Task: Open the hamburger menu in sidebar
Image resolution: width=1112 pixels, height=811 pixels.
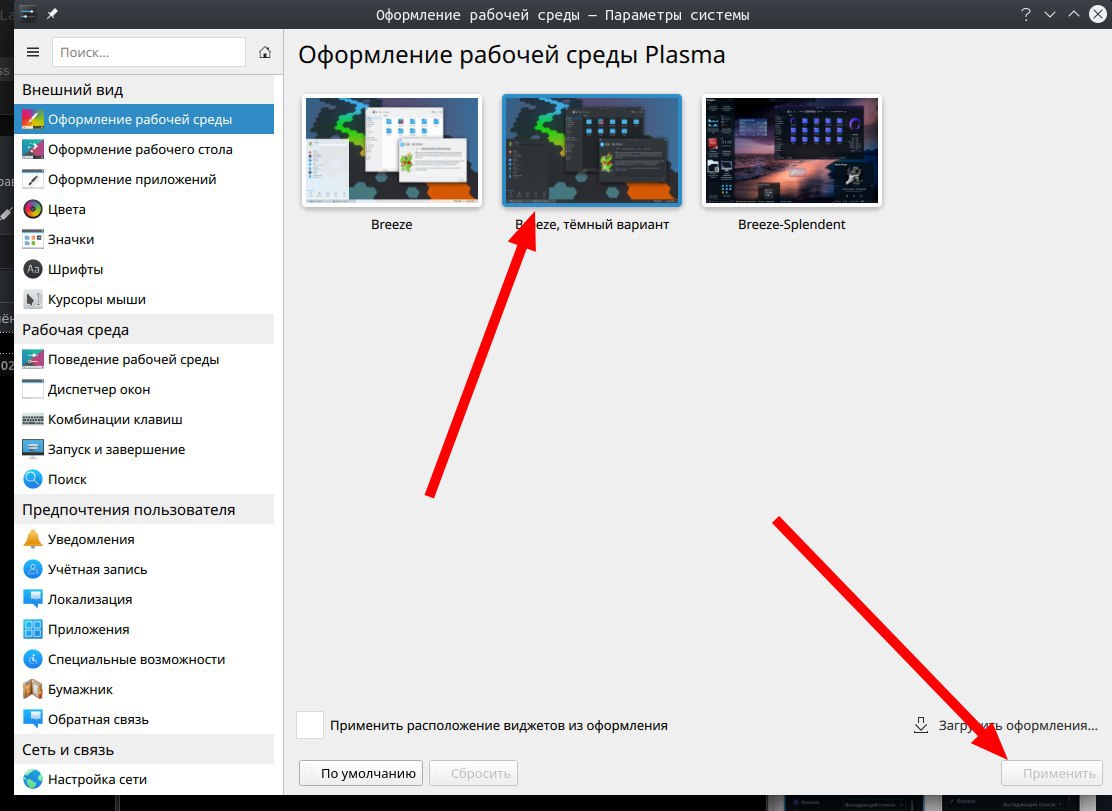Action: pos(33,52)
